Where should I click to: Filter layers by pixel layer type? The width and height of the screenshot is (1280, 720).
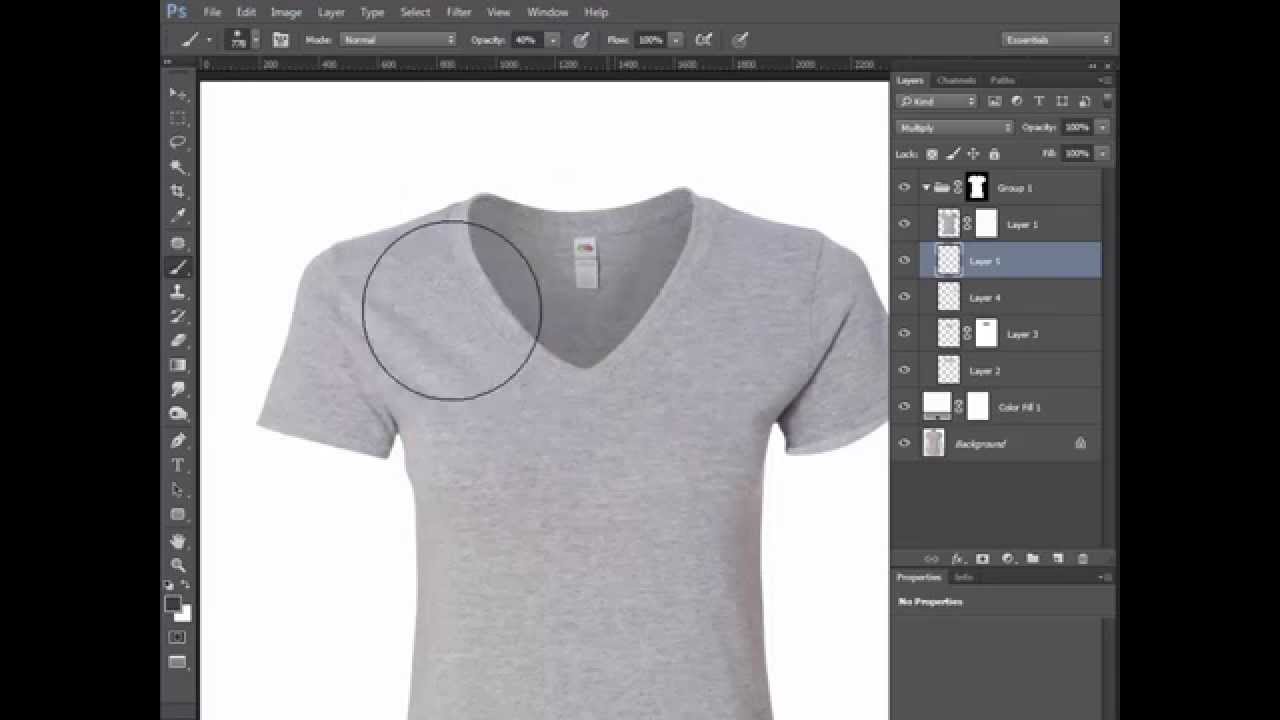pos(995,101)
